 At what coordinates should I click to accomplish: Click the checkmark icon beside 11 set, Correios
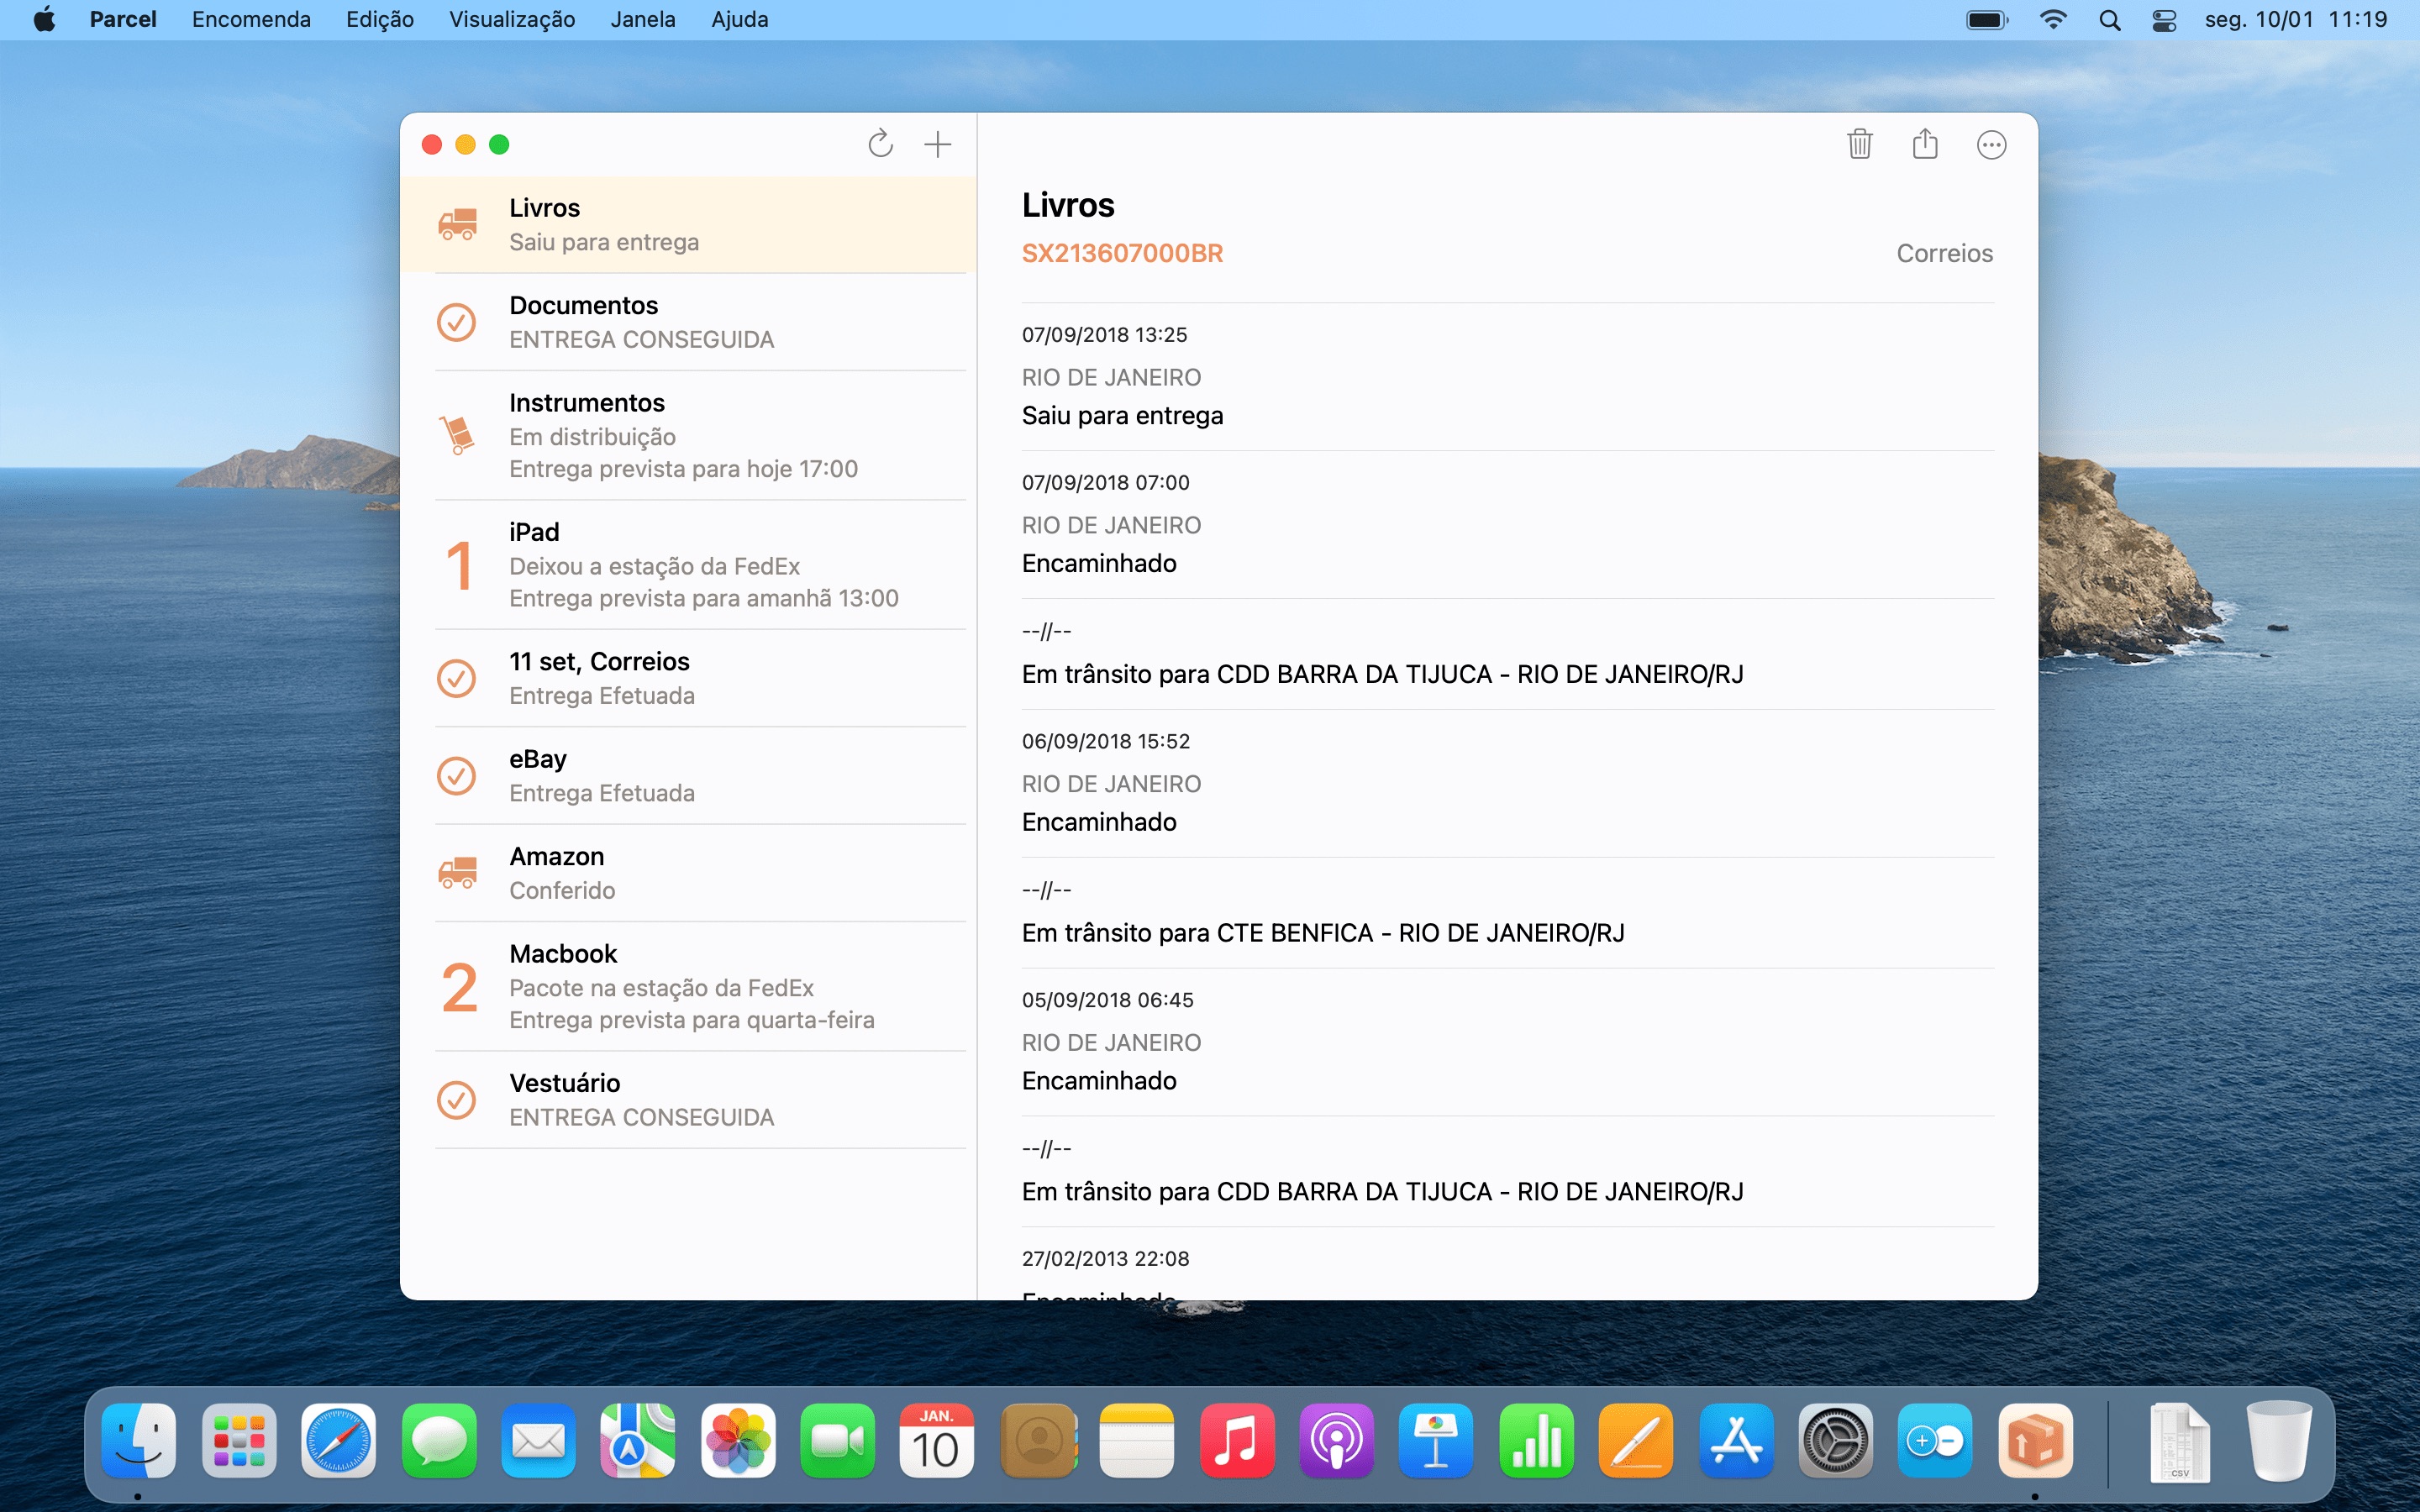457,678
